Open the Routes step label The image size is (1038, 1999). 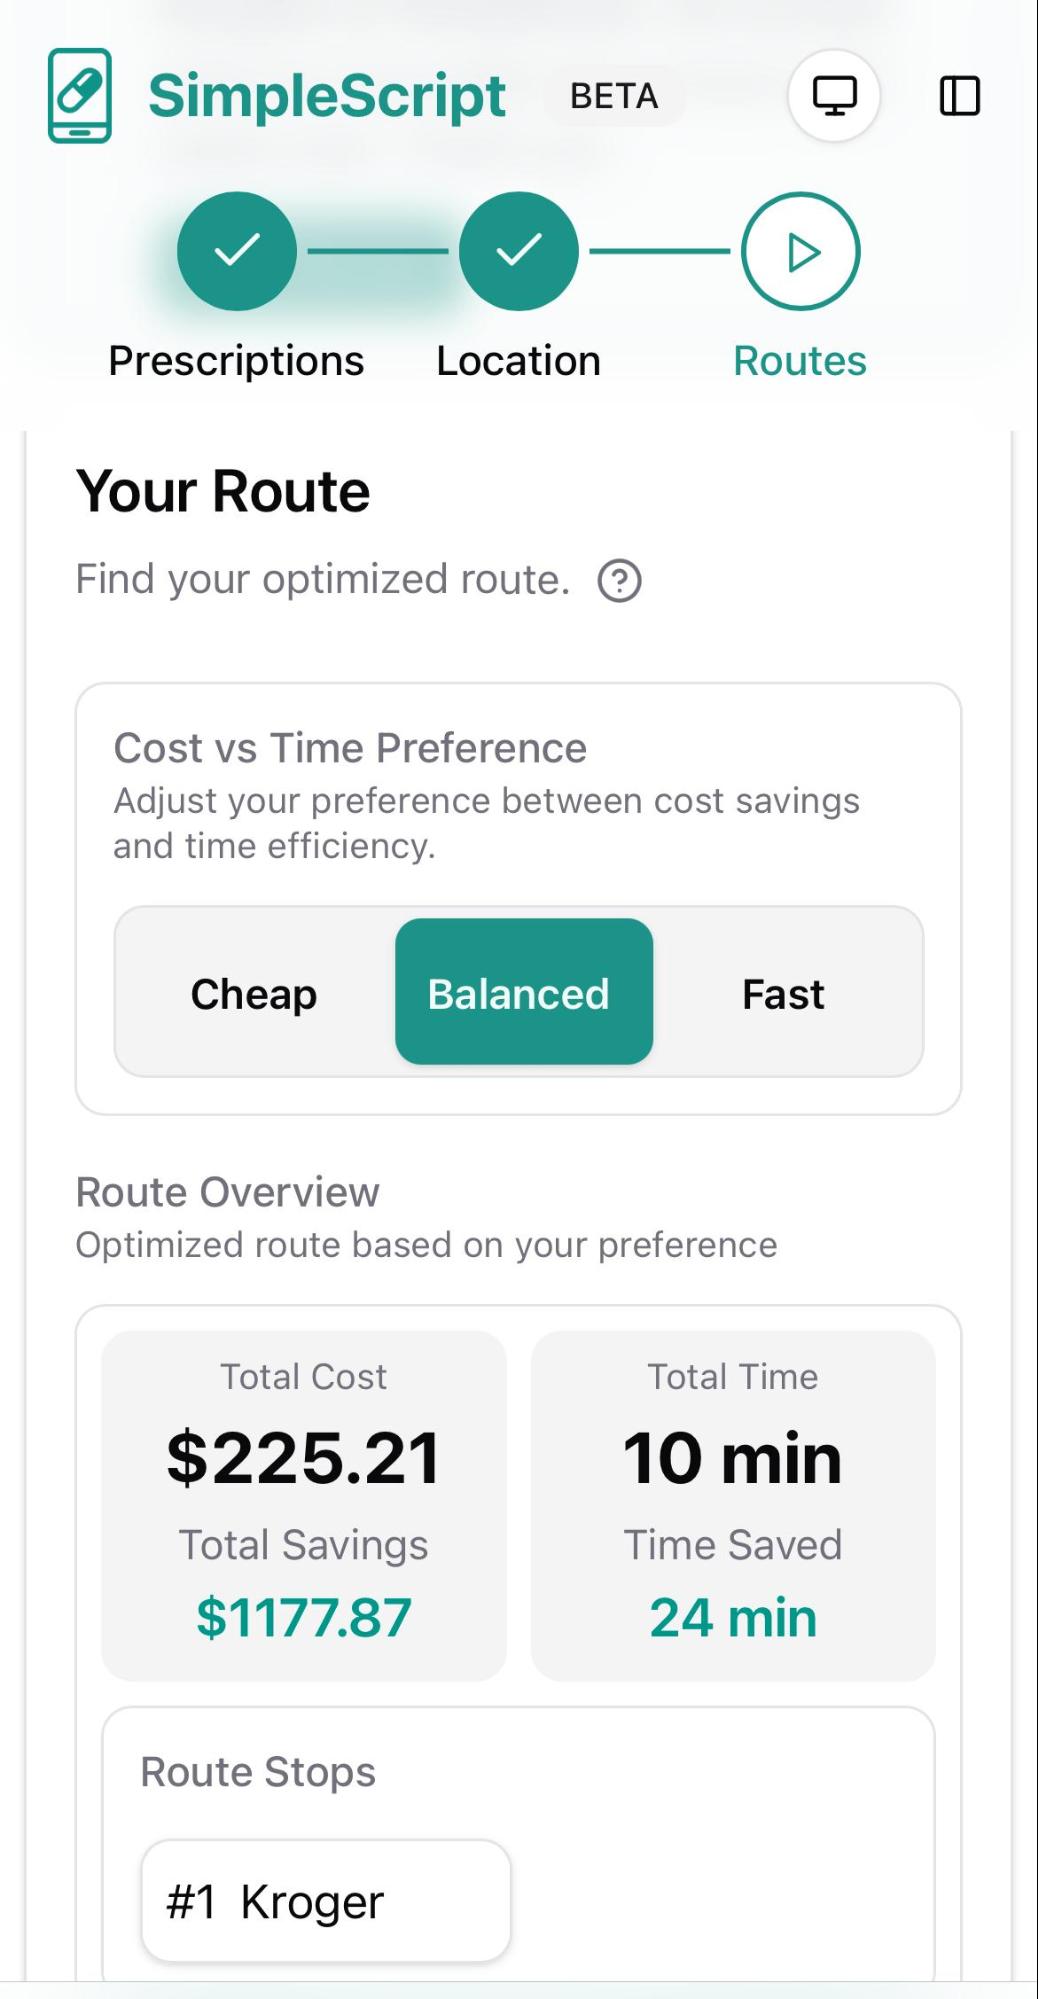(x=799, y=361)
